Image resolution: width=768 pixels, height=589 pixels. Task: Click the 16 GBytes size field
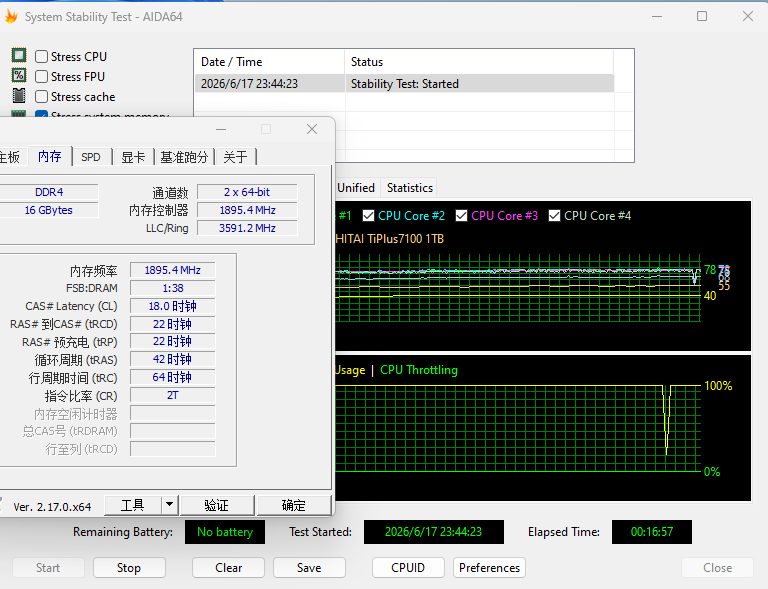point(49,210)
